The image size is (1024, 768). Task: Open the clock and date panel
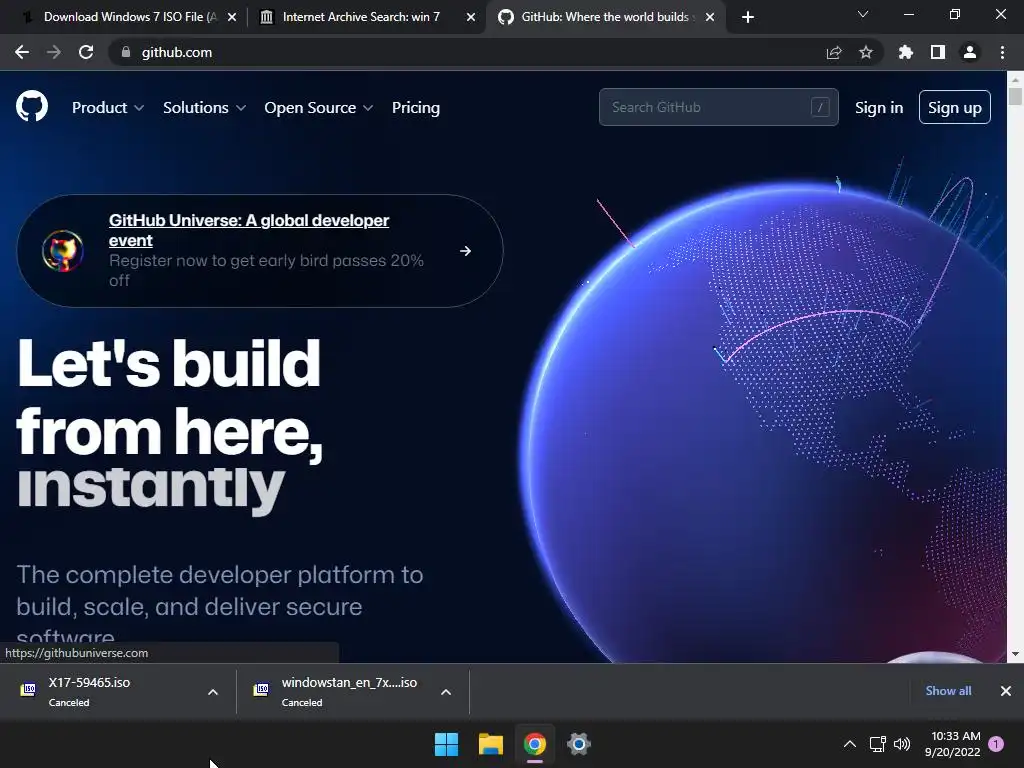[953, 744]
